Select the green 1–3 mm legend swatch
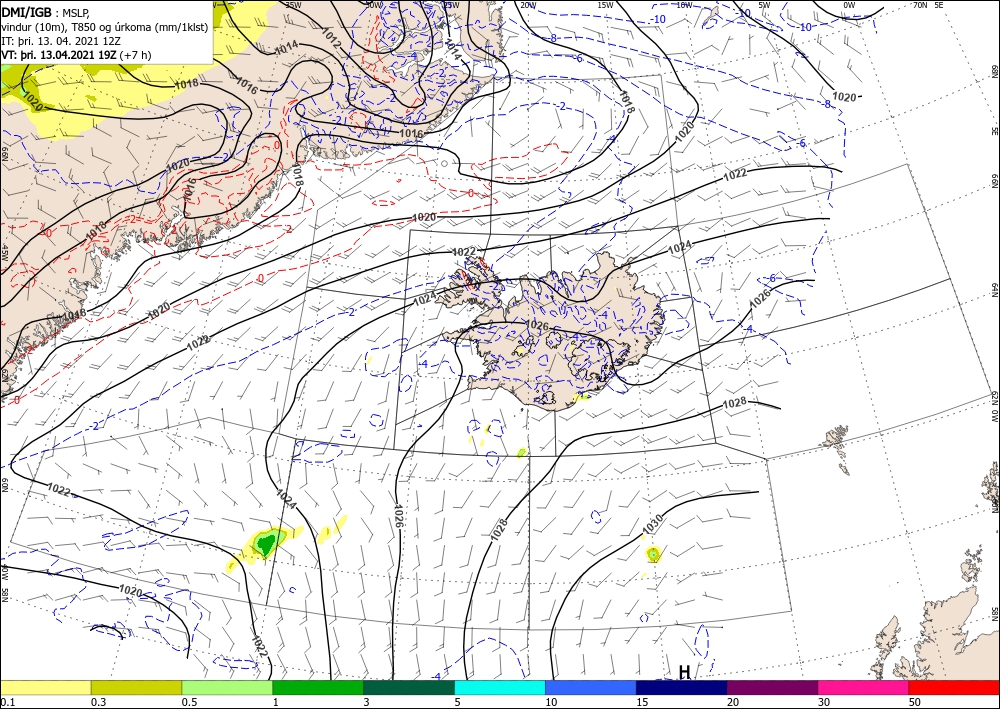Image resolution: width=1000 pixels, height=709 pixels. pos(318,687)
